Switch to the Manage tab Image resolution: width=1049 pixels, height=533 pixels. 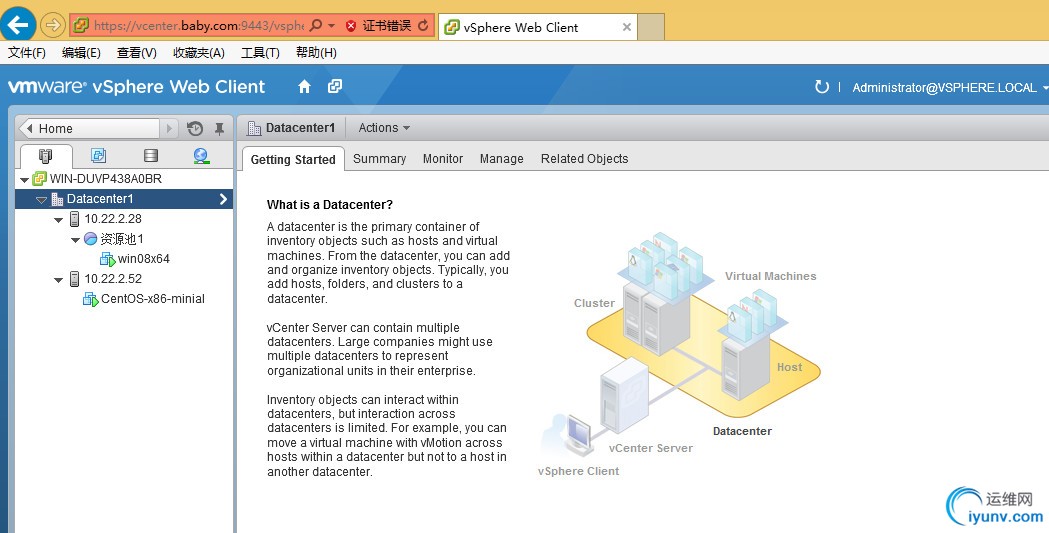pos(502,158)
